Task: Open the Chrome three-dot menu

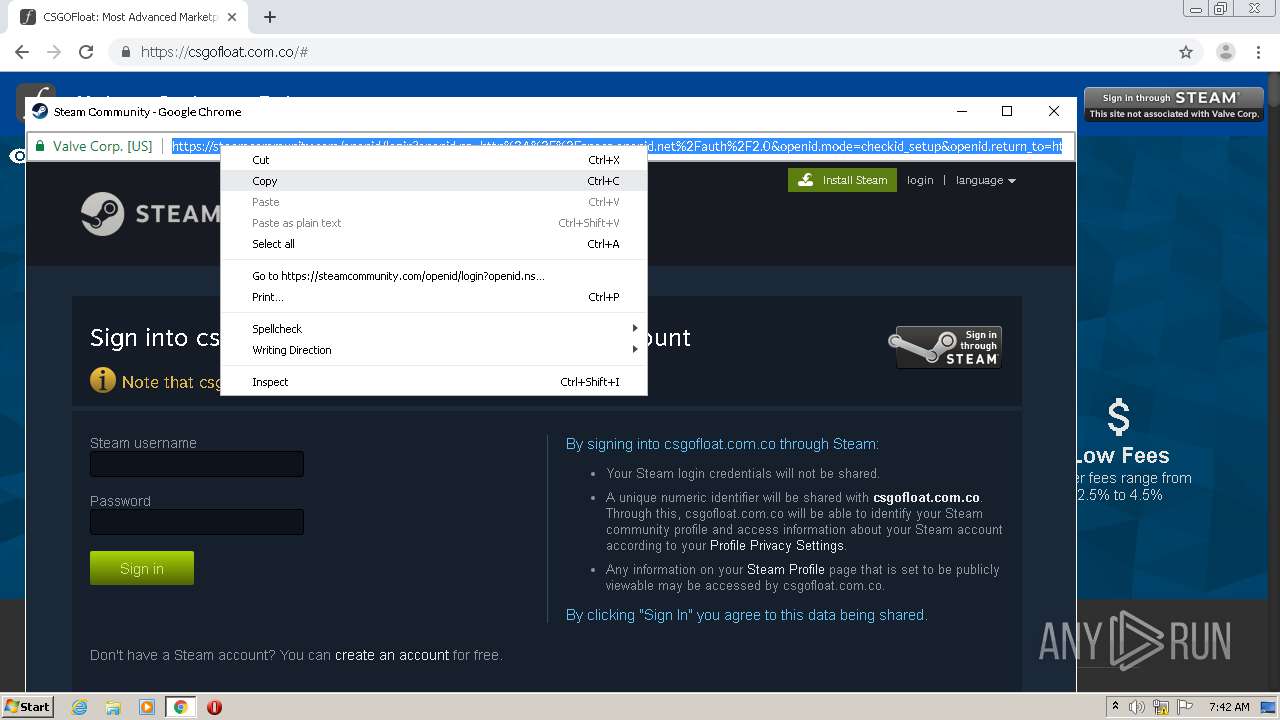Action: (x=1259, y=52)
